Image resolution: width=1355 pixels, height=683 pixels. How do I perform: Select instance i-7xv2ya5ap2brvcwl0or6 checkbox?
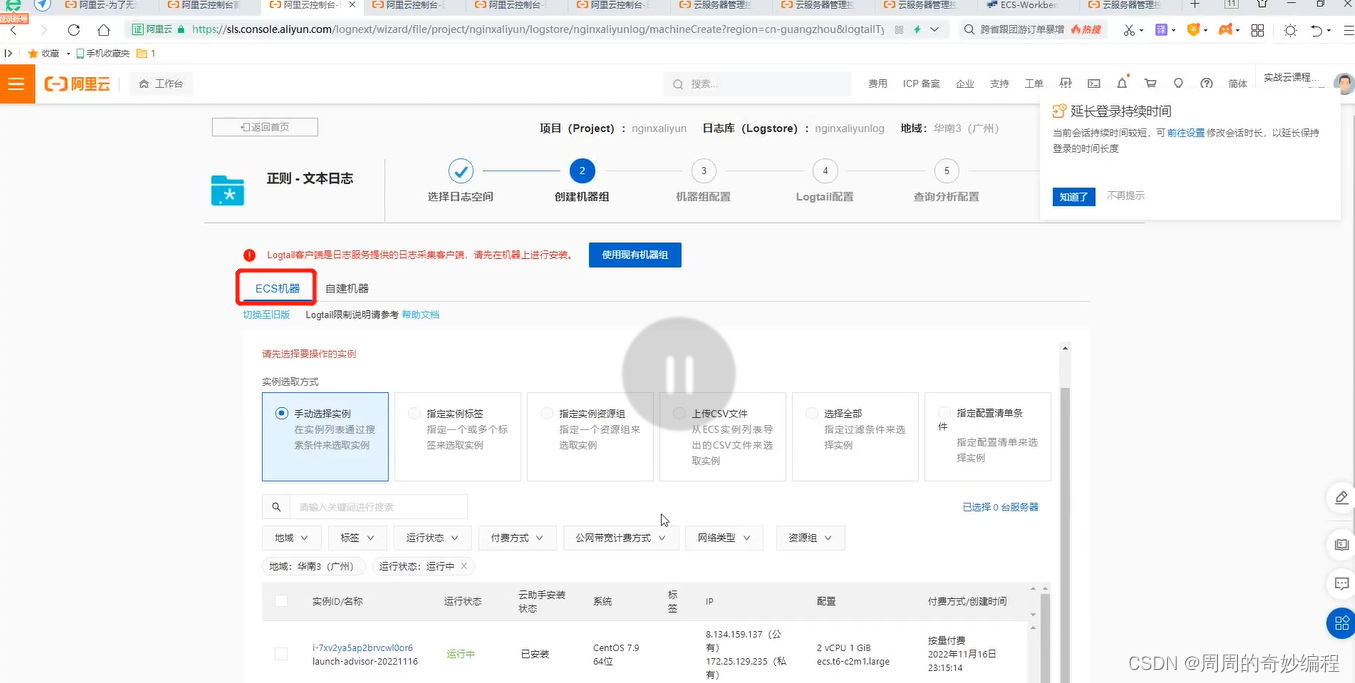[281, 653]
